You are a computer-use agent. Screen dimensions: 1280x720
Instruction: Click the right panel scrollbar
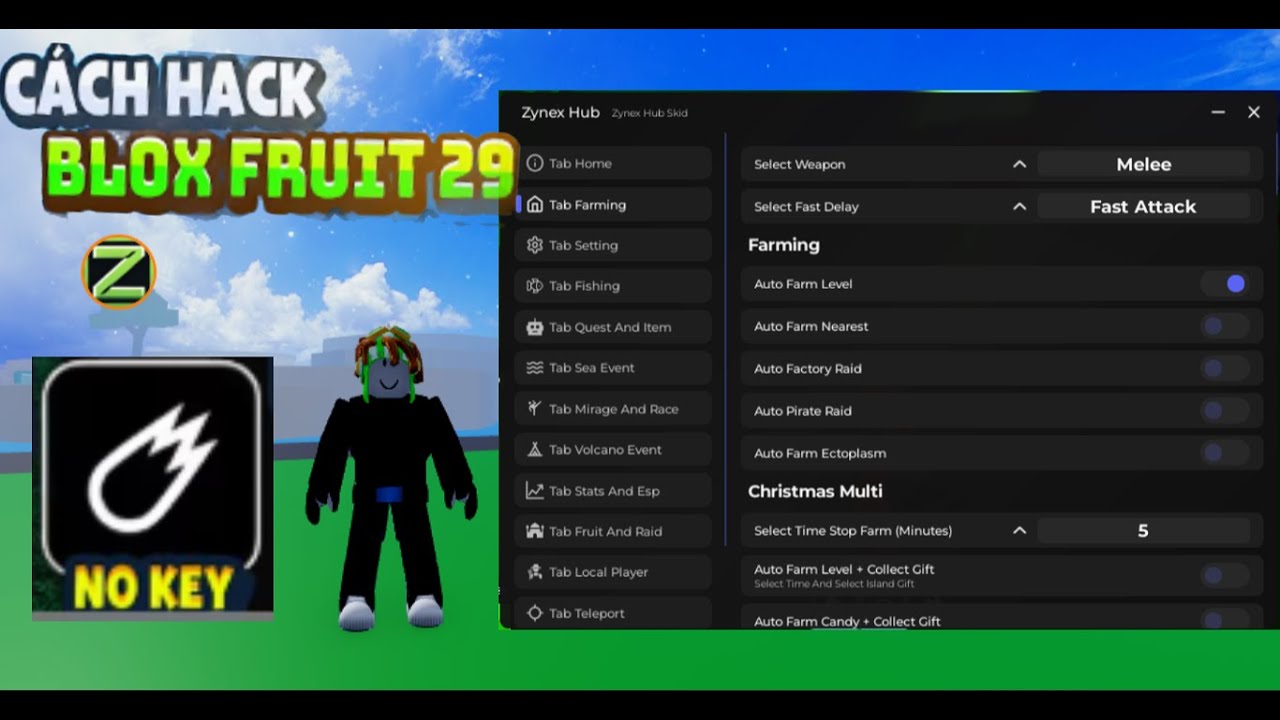[1276, 165]
